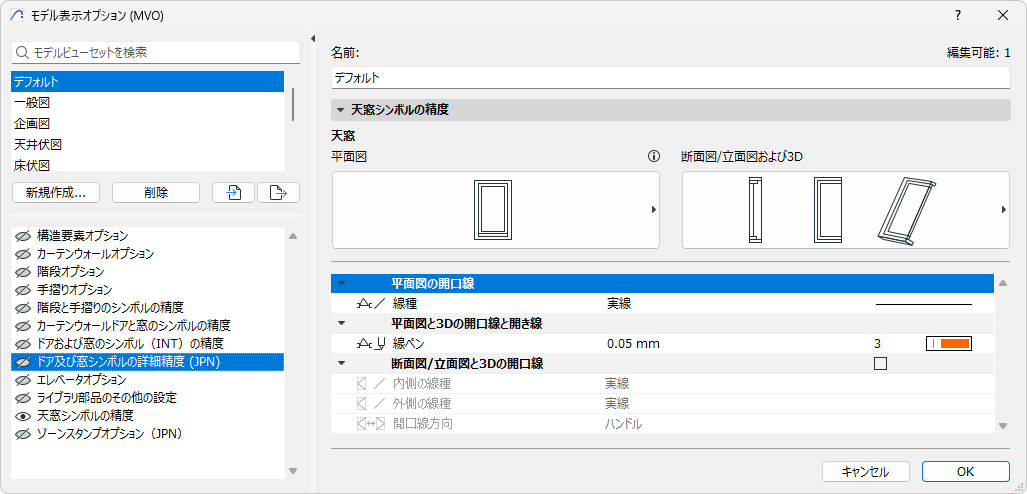Toggle eye icon for 階段オプション
1027x494 pixels.
(x=24, y=271)
